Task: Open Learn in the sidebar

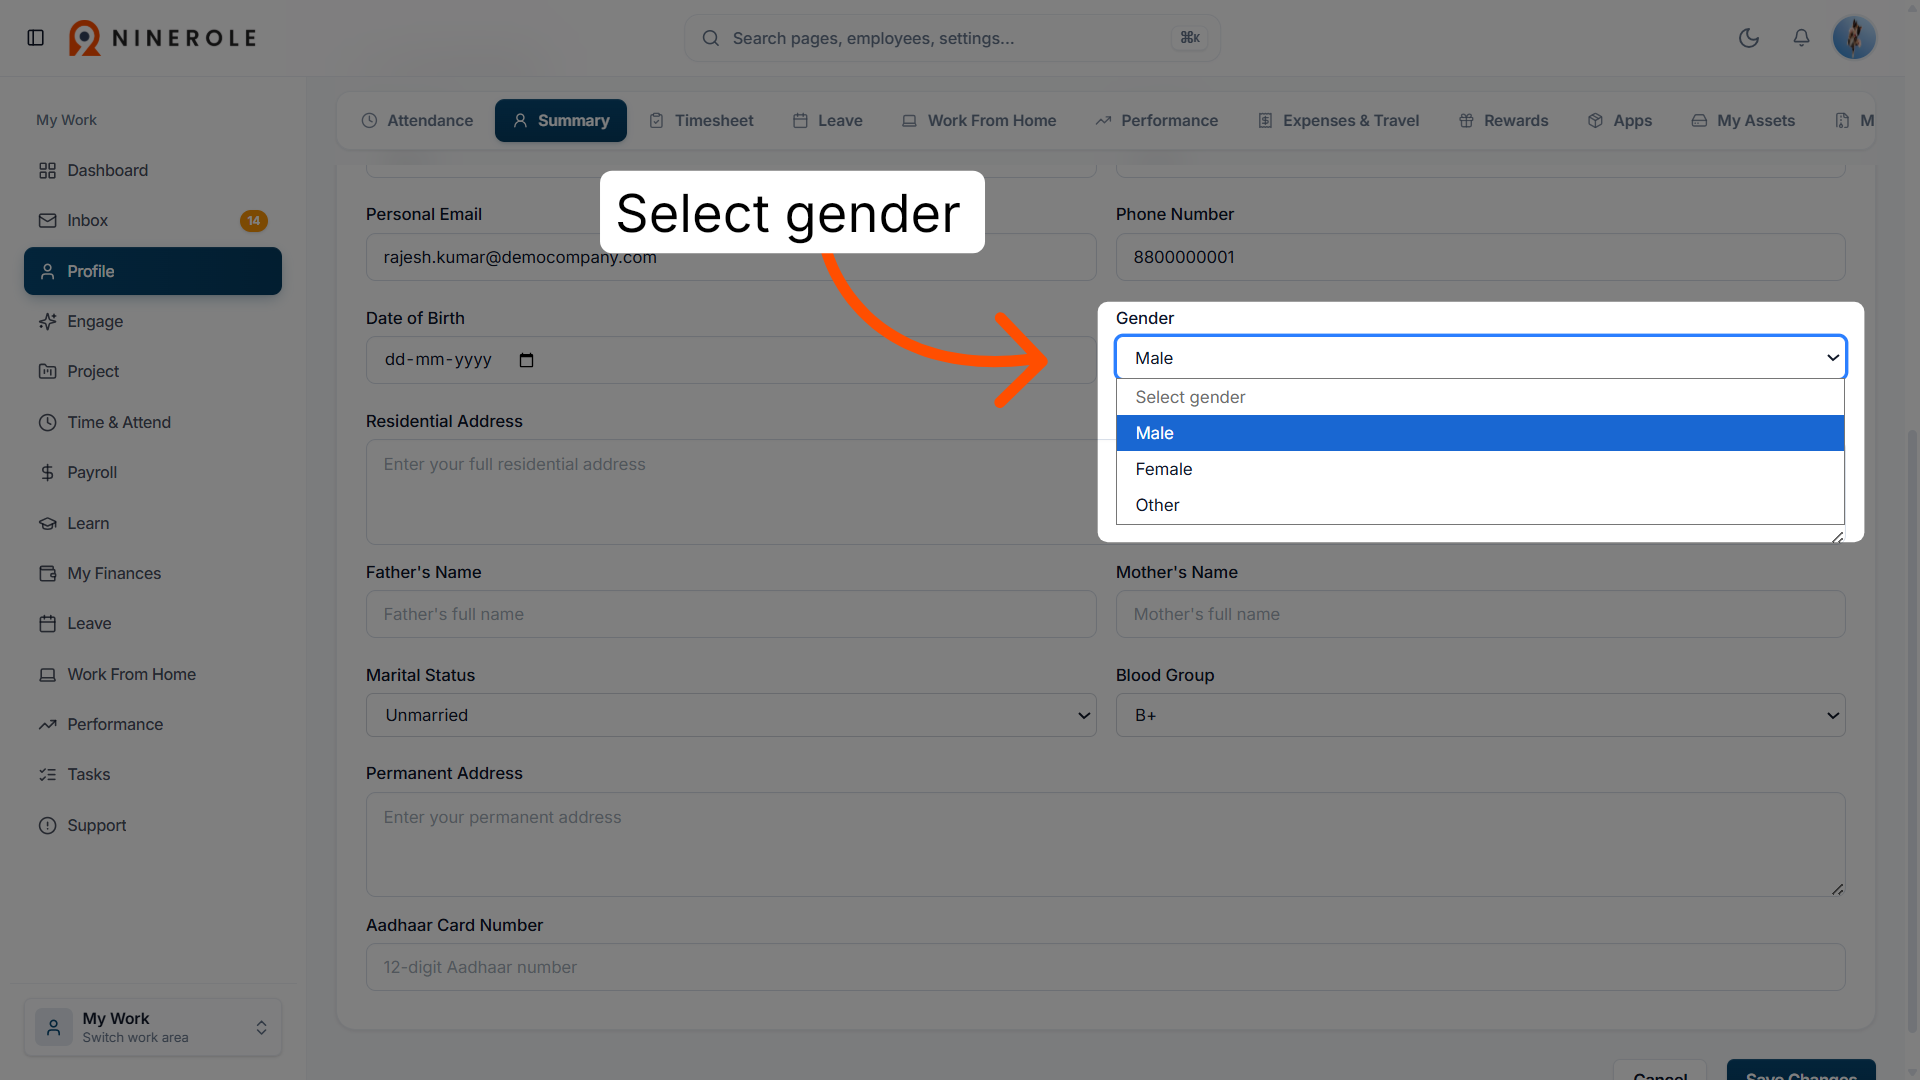Action: click(153, 523)
